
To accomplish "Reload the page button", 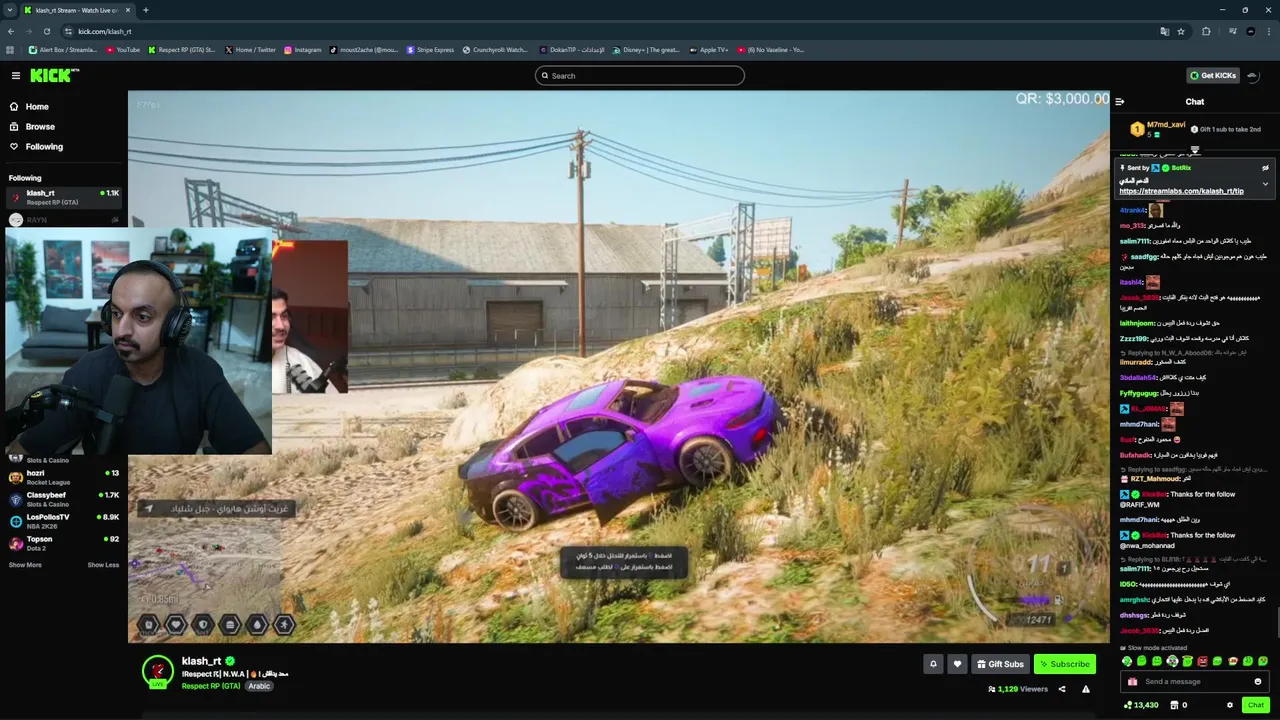I will [47, 31].
